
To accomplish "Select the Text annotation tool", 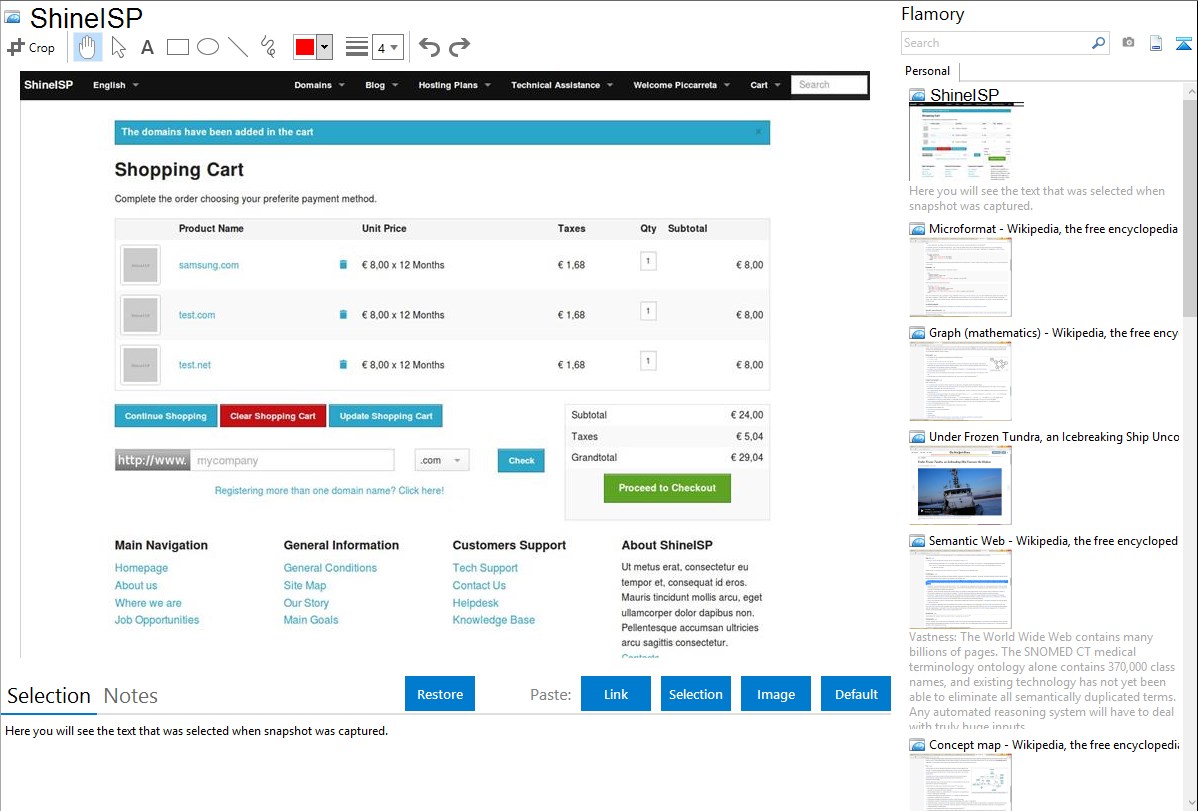I will (147, 47).
